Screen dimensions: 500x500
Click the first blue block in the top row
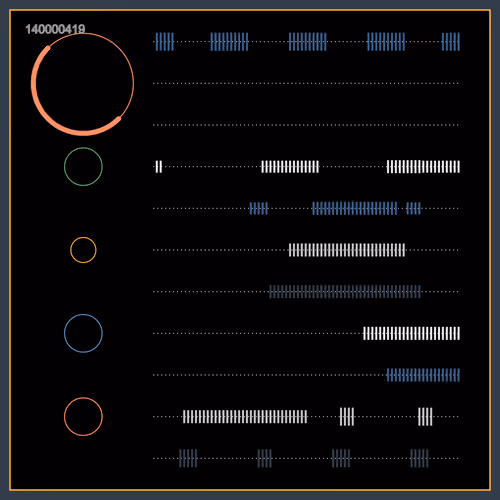click(x=165, y=42)
